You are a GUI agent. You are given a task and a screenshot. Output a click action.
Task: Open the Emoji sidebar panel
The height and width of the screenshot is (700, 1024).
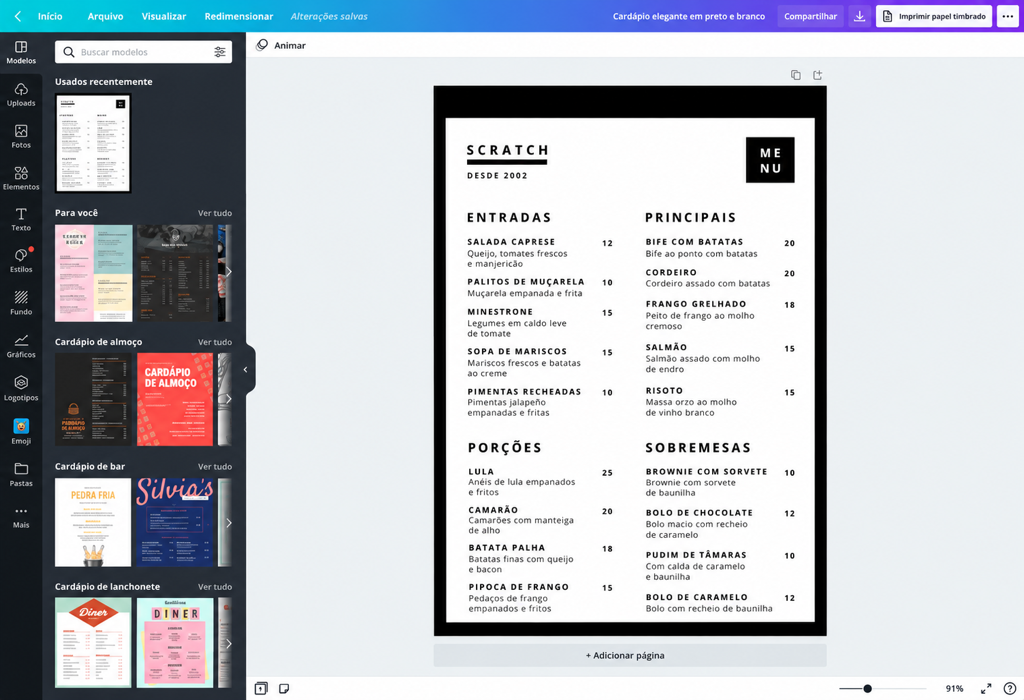[x=21, y=432]
